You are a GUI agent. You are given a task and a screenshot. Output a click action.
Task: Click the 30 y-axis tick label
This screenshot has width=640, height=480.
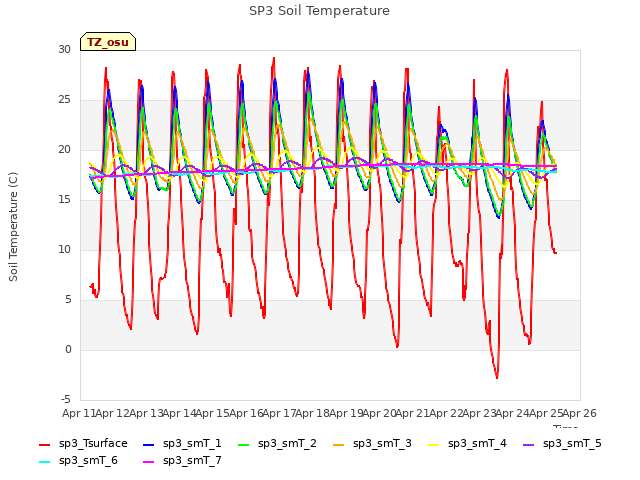[x=64, y=49]
